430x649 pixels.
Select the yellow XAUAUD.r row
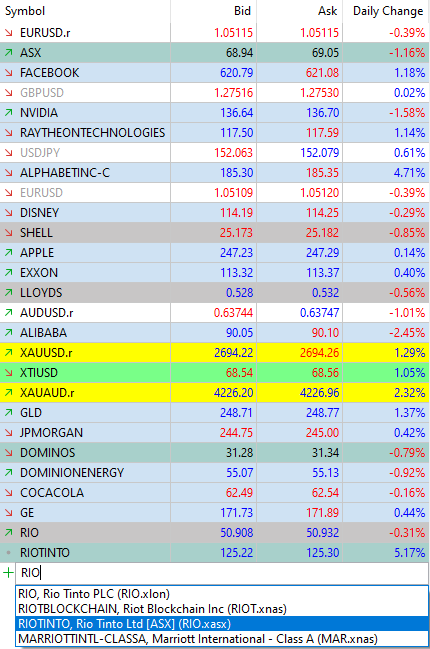tap(214, 392)
